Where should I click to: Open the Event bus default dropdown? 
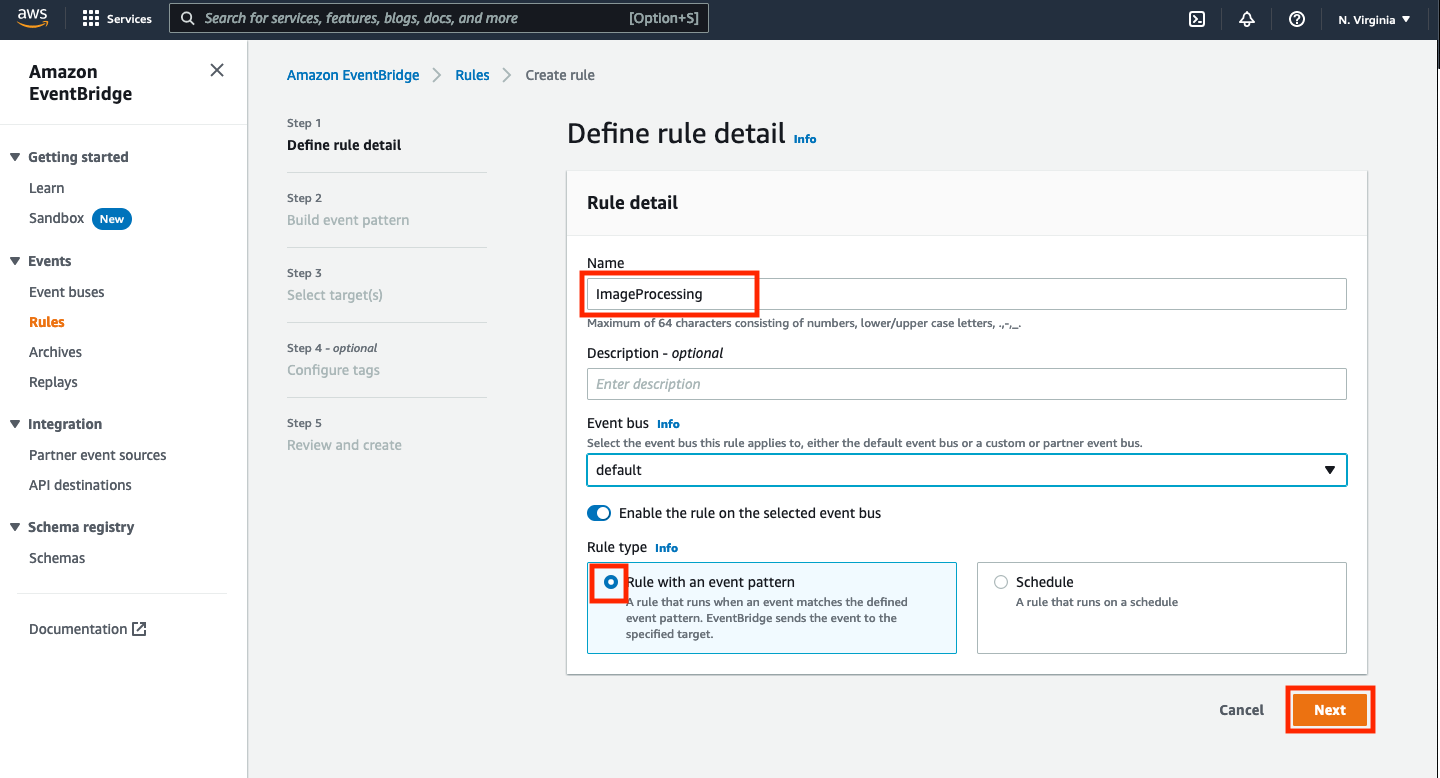click(x=967, y=470)
